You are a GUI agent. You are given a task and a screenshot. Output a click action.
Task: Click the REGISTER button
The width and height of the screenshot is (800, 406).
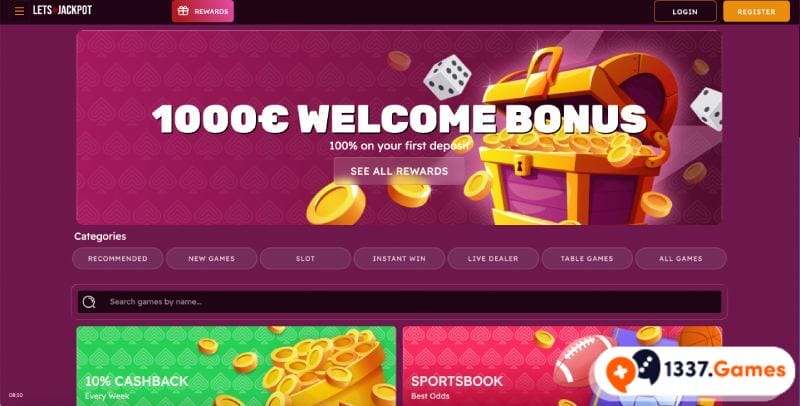[x=756, y=11]
